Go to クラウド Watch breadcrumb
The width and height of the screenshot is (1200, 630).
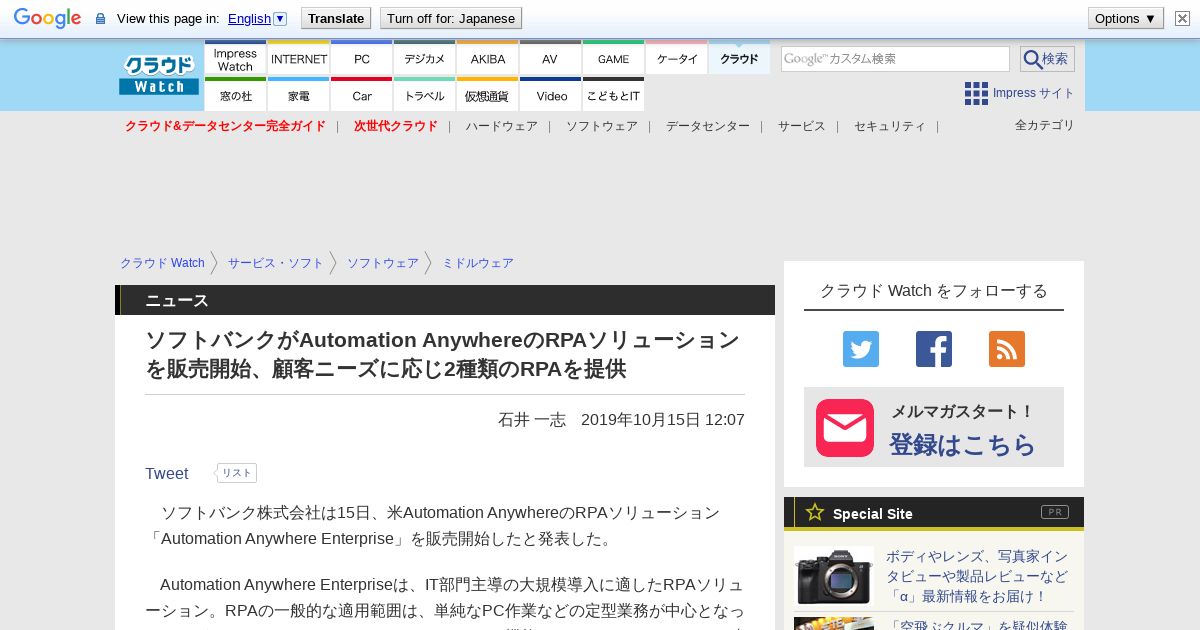point(162,263)
